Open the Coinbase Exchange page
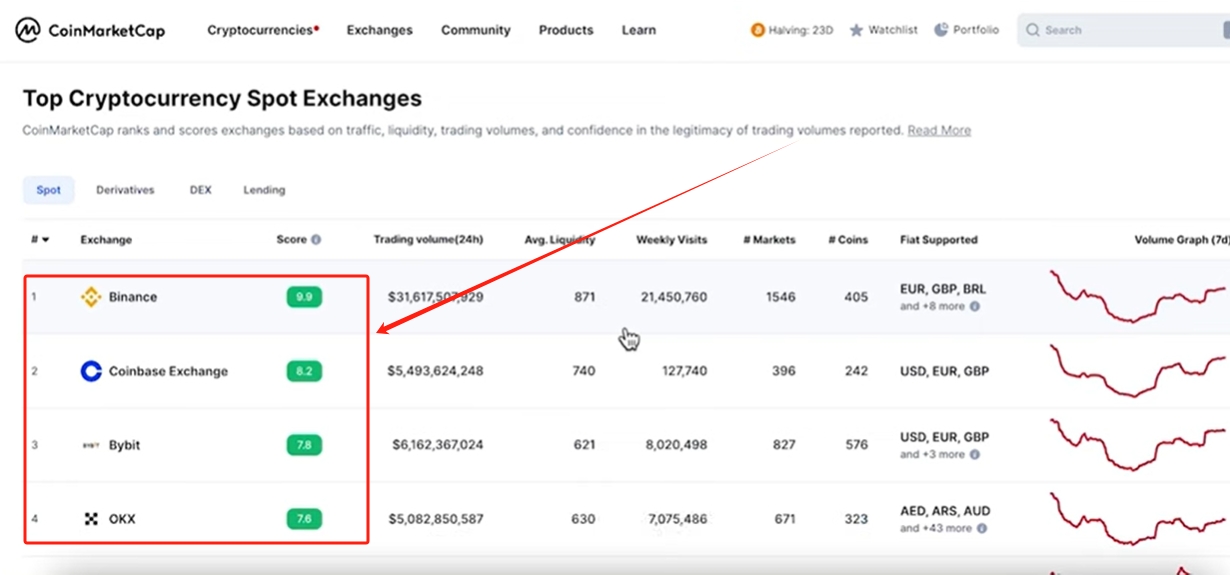 pyautogui.click(x=168, y=371)
